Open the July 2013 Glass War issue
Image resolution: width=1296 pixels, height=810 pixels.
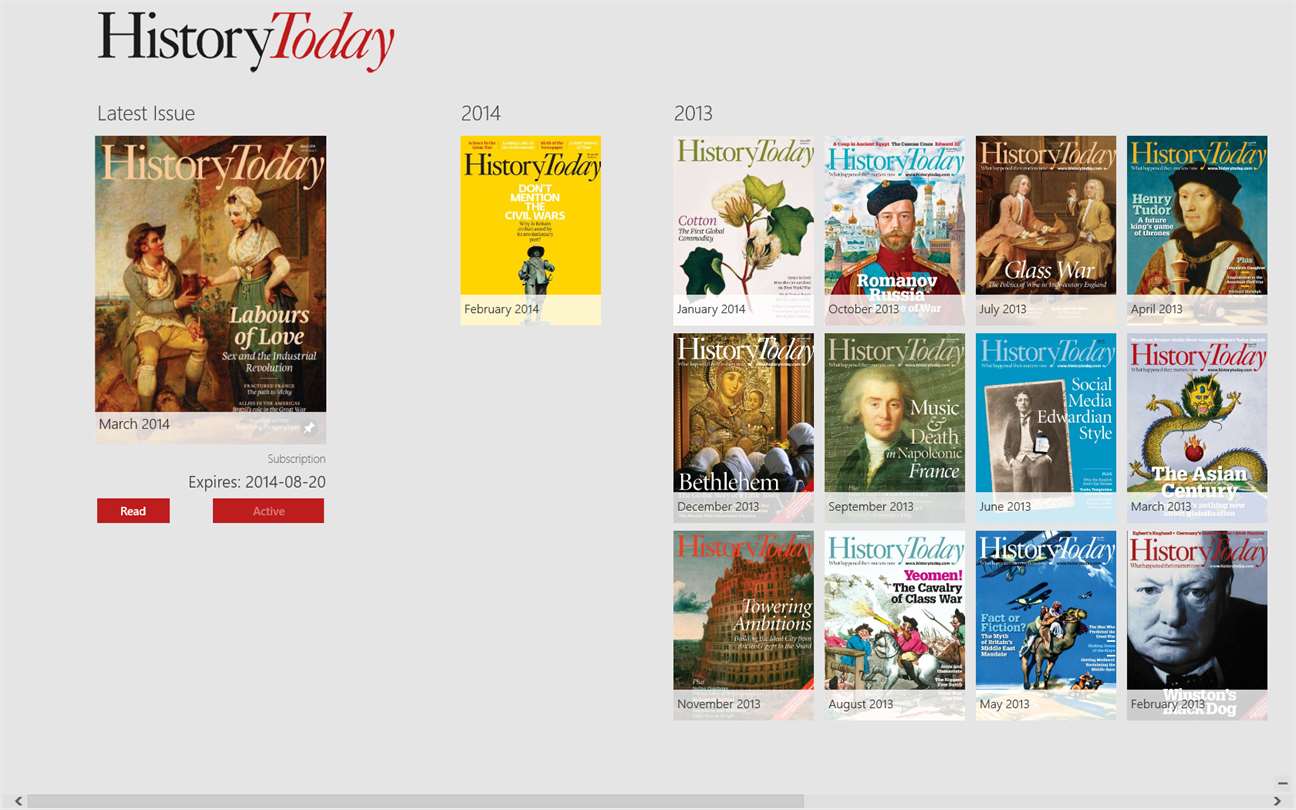point(1046,230)
